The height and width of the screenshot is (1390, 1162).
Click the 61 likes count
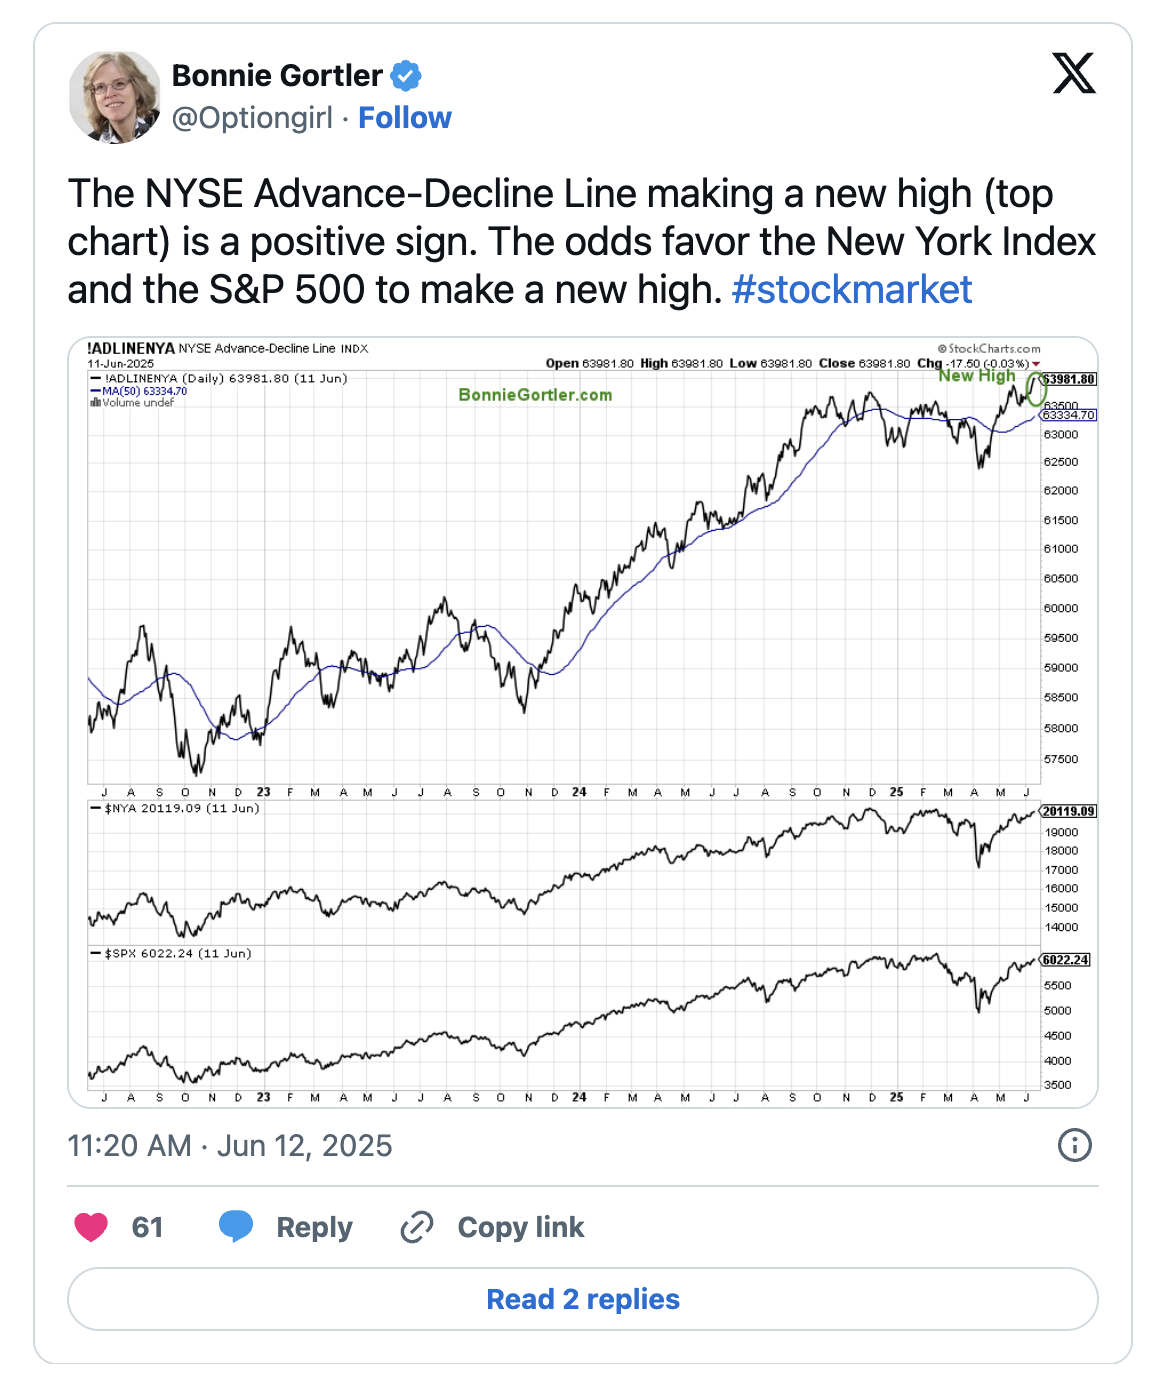[147, 1227]
